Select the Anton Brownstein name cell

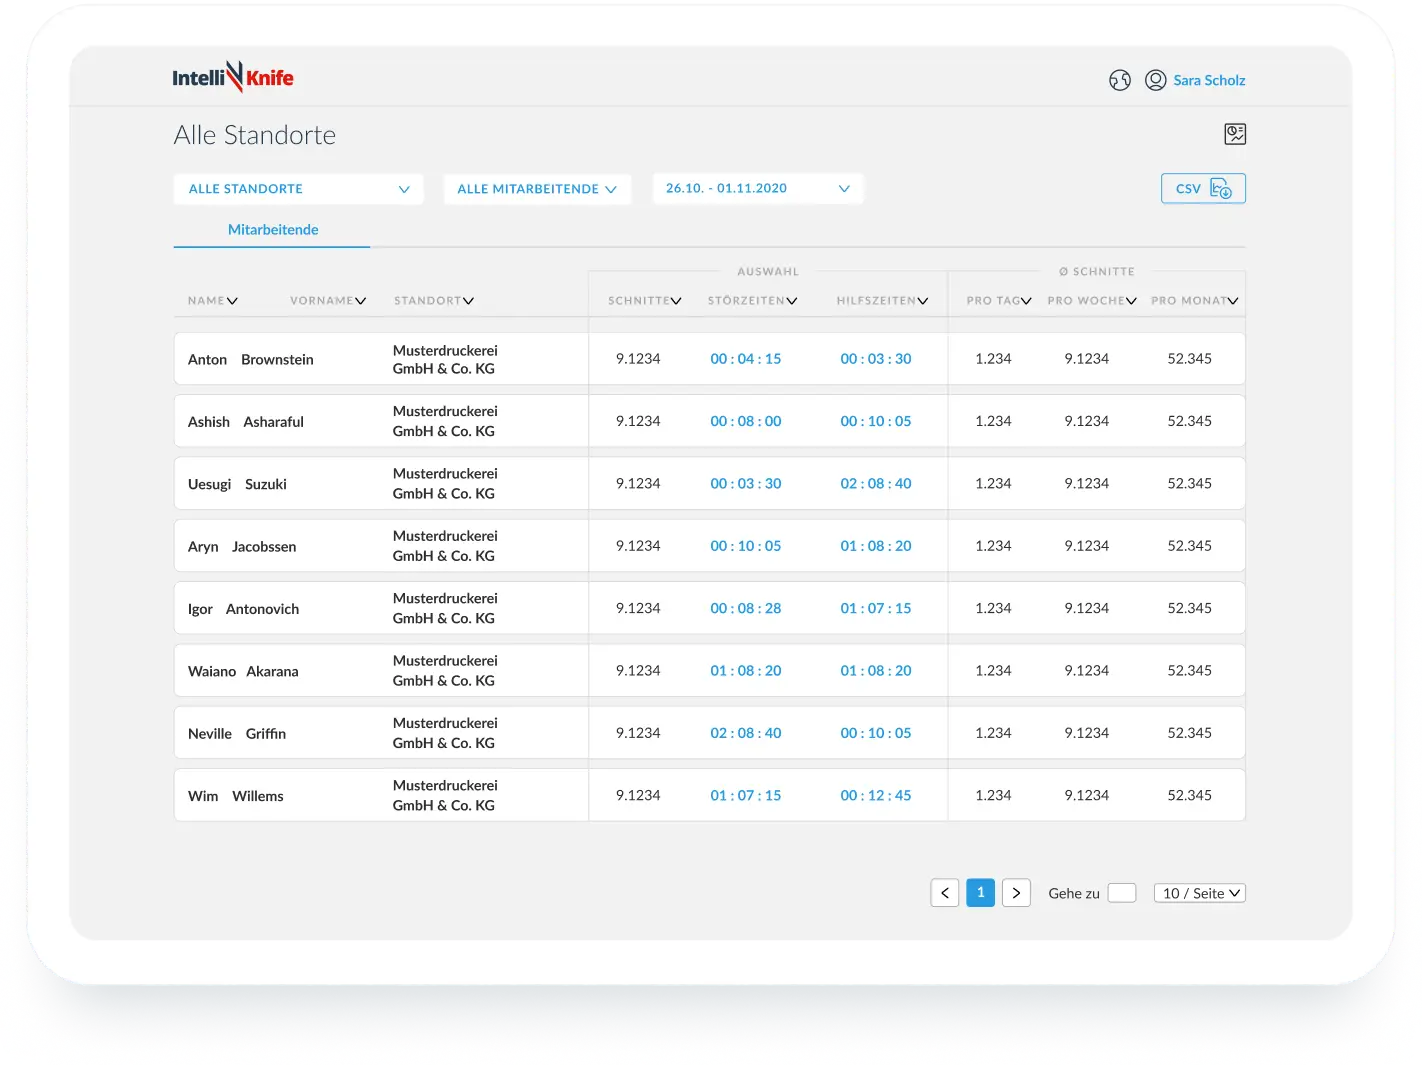251,360
